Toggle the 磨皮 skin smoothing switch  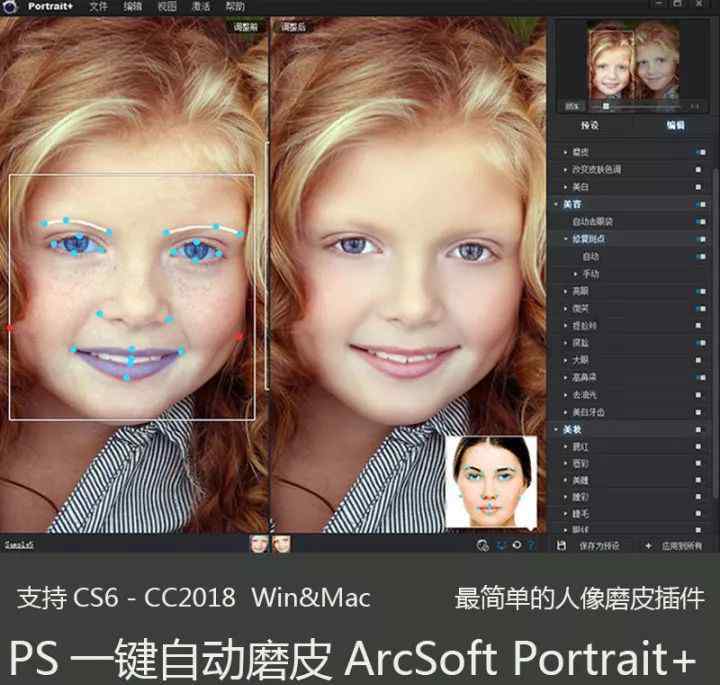(x=700, y=151)
